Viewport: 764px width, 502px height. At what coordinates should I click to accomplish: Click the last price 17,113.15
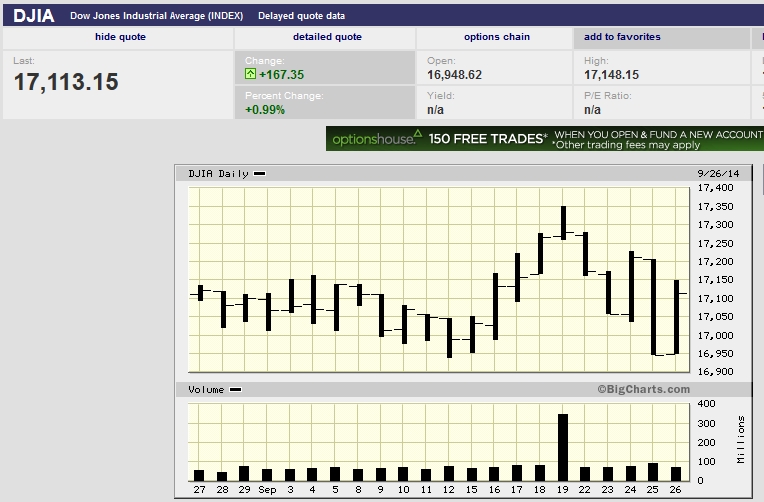(66, 82)
